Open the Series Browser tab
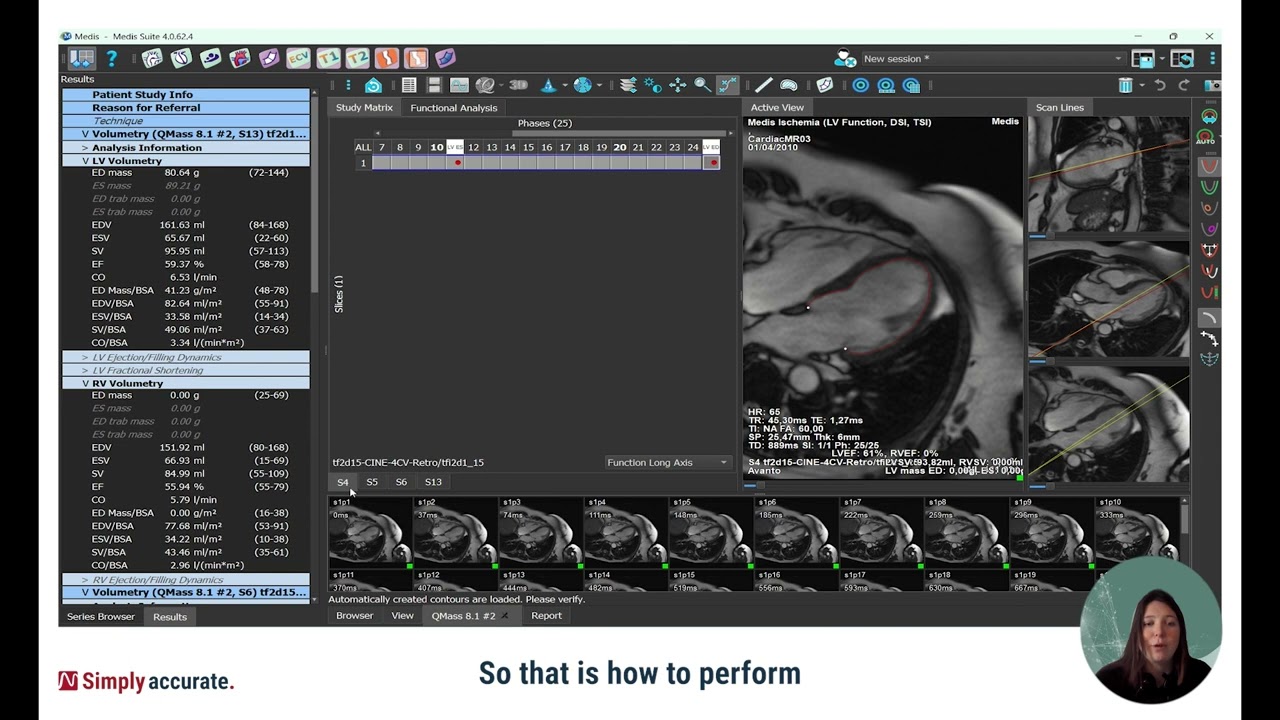Viewport: 1280px width, 720px height. tap(101, 617)
